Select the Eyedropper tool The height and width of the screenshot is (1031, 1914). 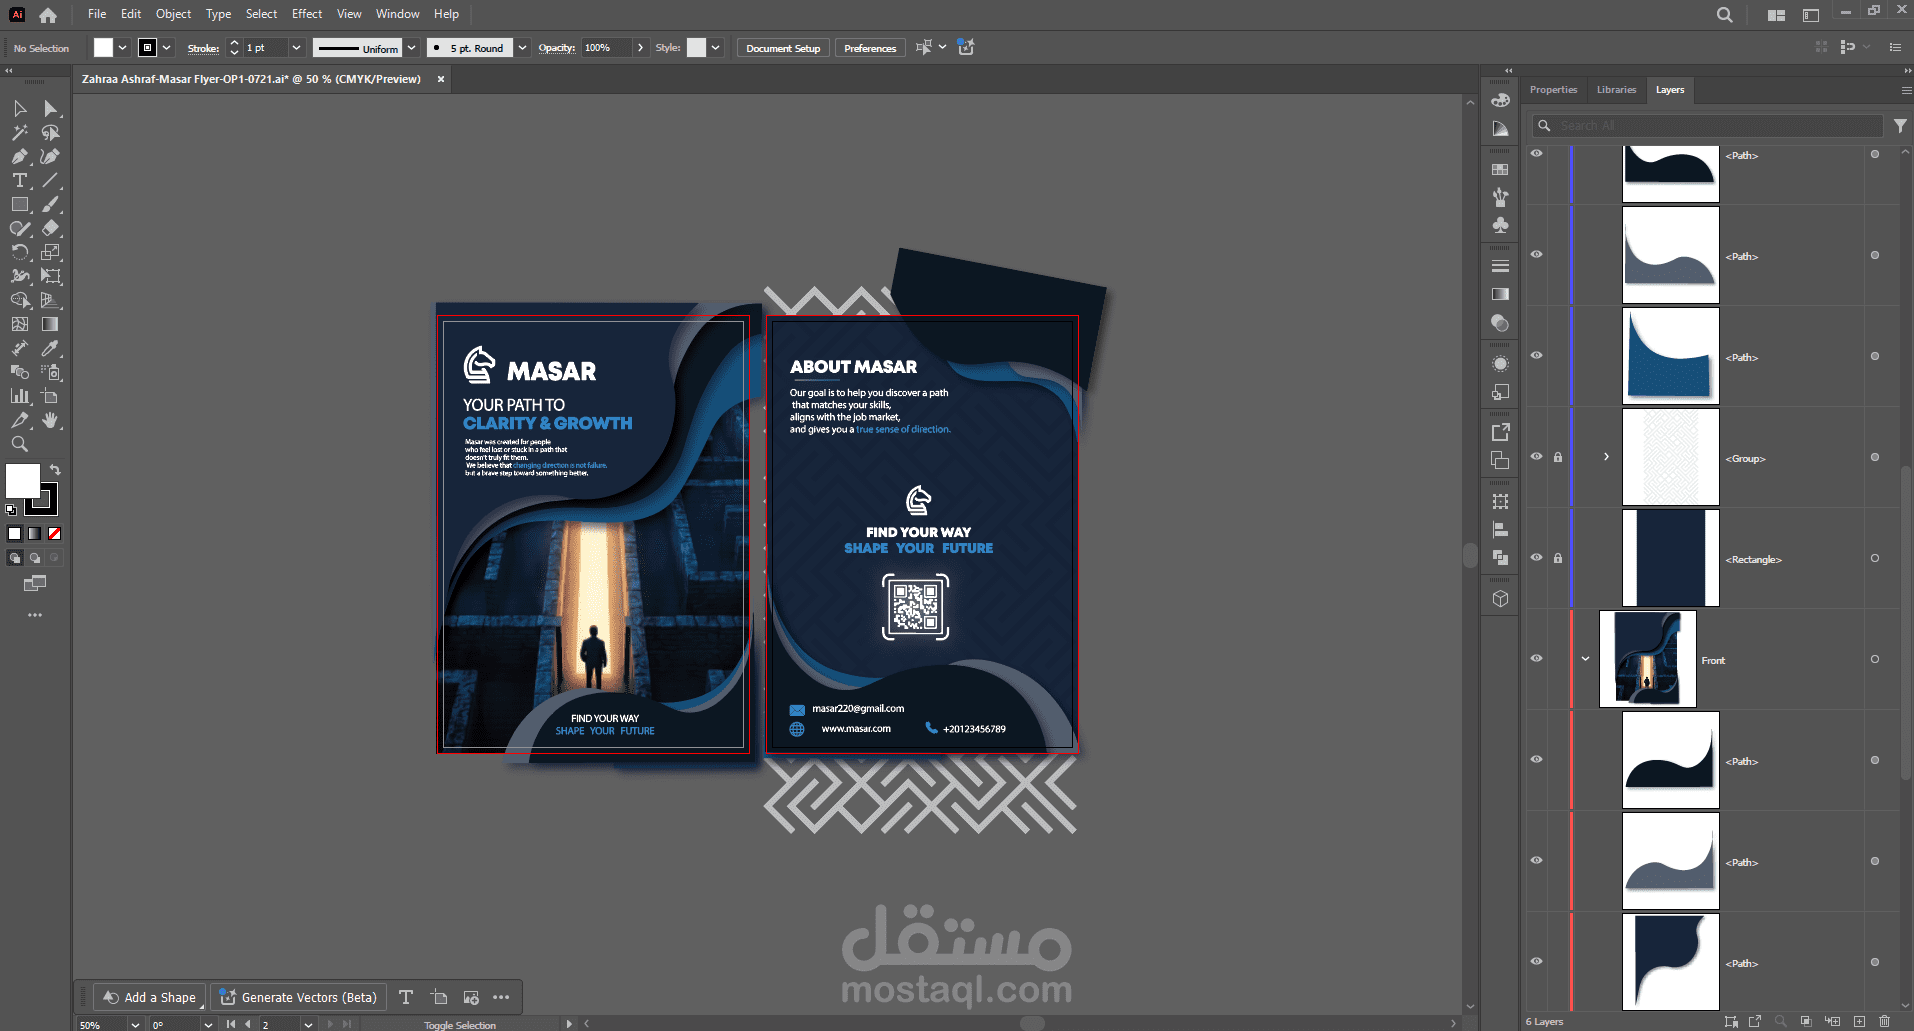(x=50, y=348)
